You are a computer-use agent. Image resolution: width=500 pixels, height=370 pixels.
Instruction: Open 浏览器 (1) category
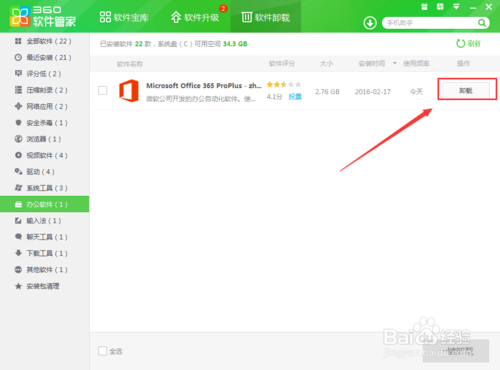coord(45,139)
